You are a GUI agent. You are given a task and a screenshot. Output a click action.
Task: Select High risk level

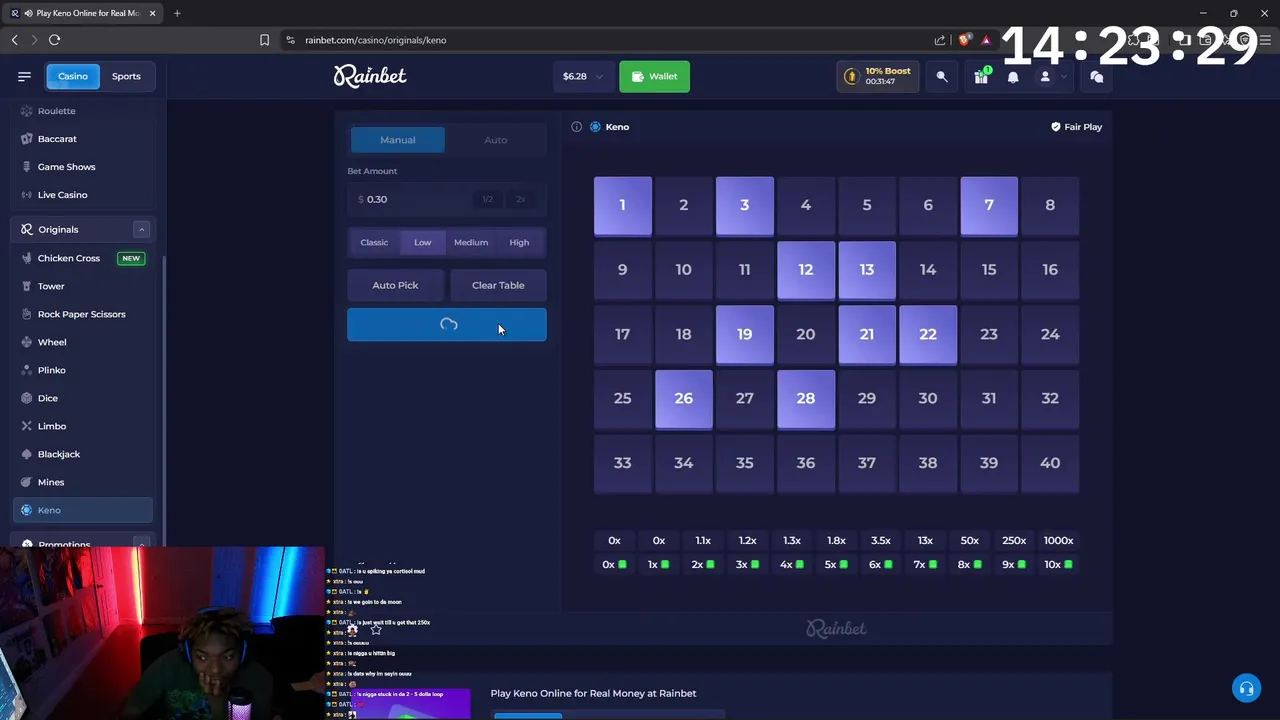(x=519, y=242)
